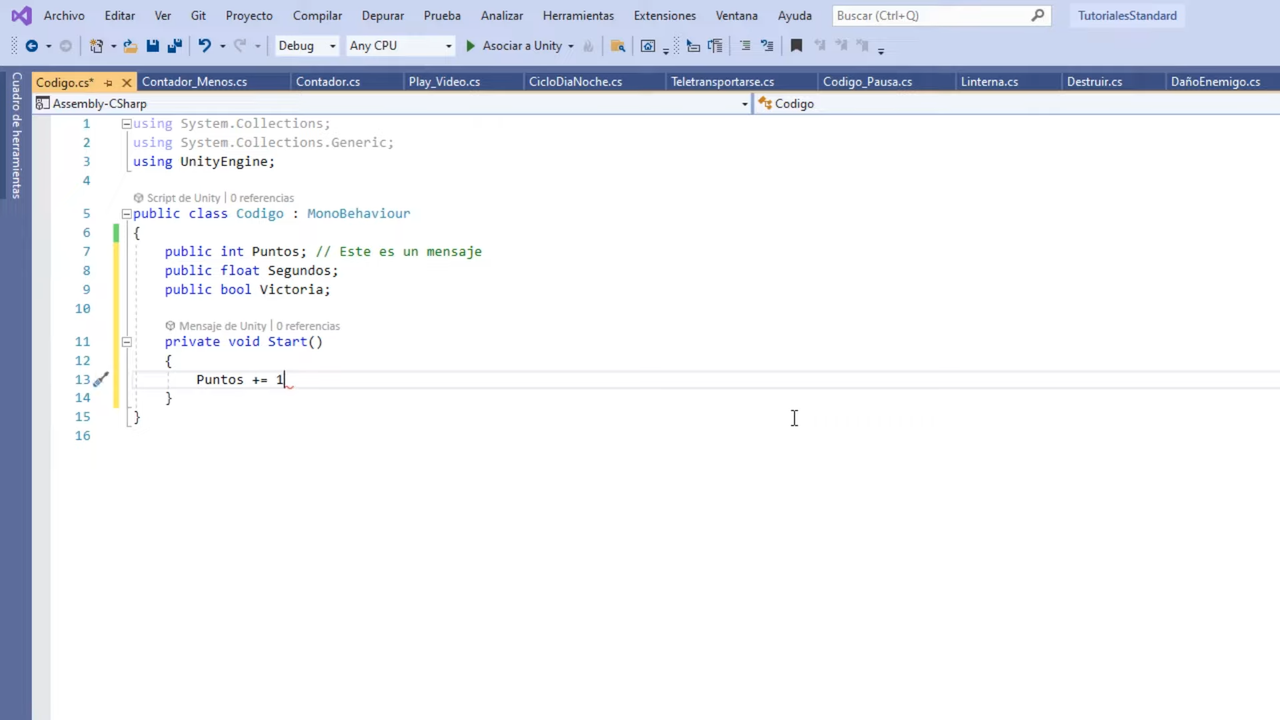The image size is (1280, 720).
Task: Open the Codigo type navigation dropdown
Action: click(1017, 104)
